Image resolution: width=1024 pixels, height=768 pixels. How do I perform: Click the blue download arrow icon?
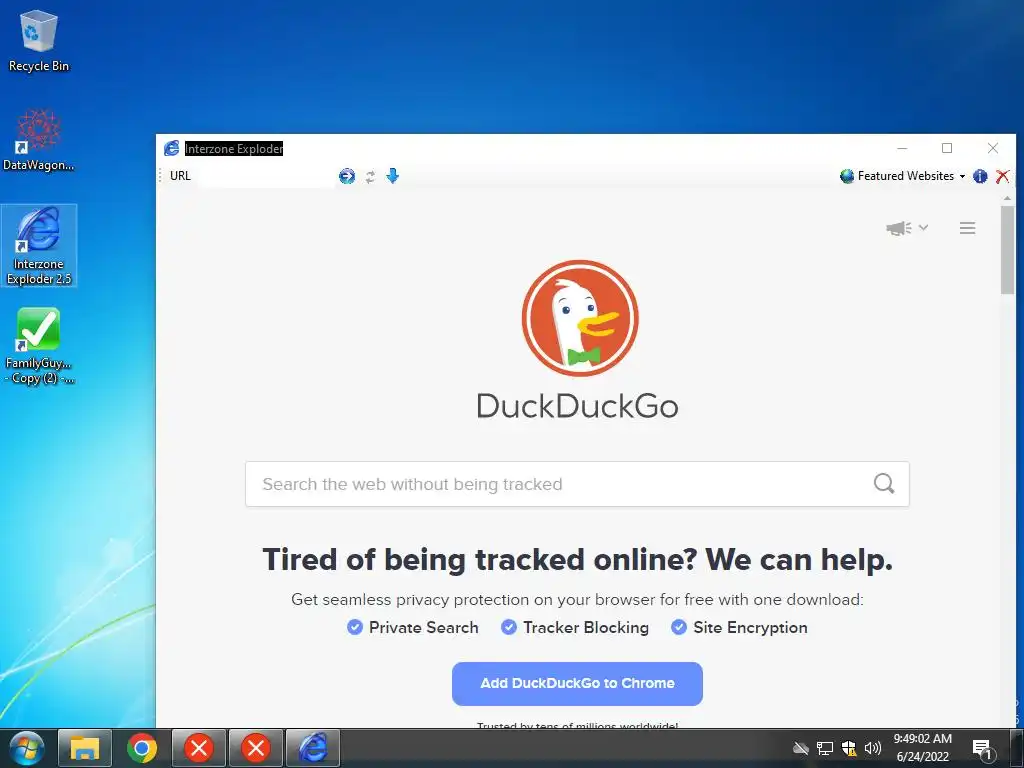pyautogui.click(x=392, y=176)
